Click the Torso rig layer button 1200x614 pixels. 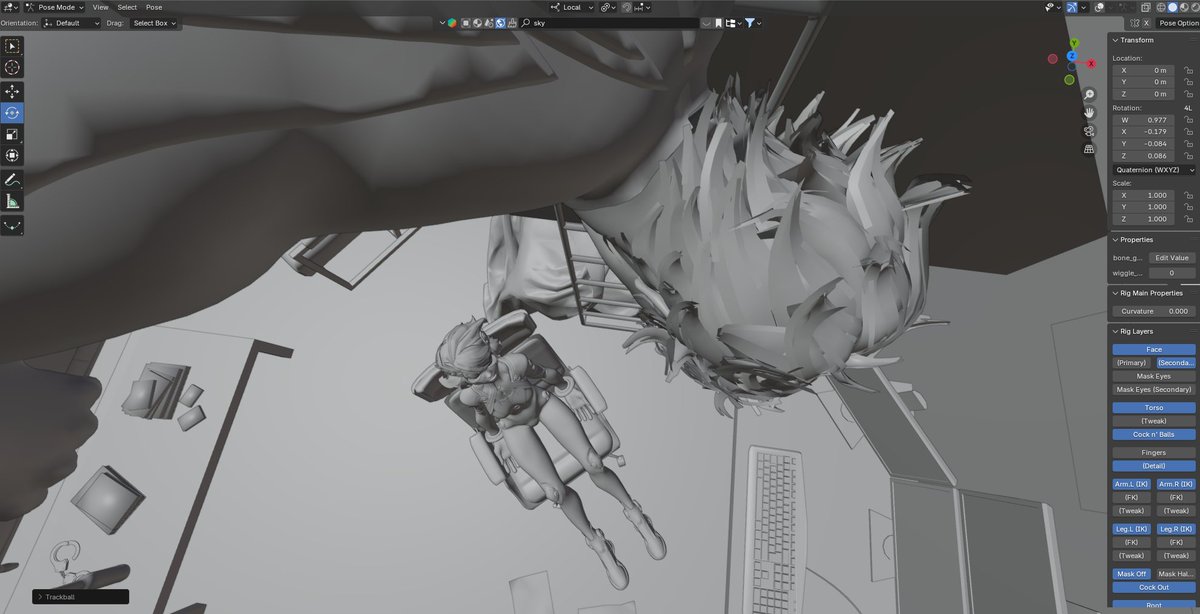pos(1154,408)
